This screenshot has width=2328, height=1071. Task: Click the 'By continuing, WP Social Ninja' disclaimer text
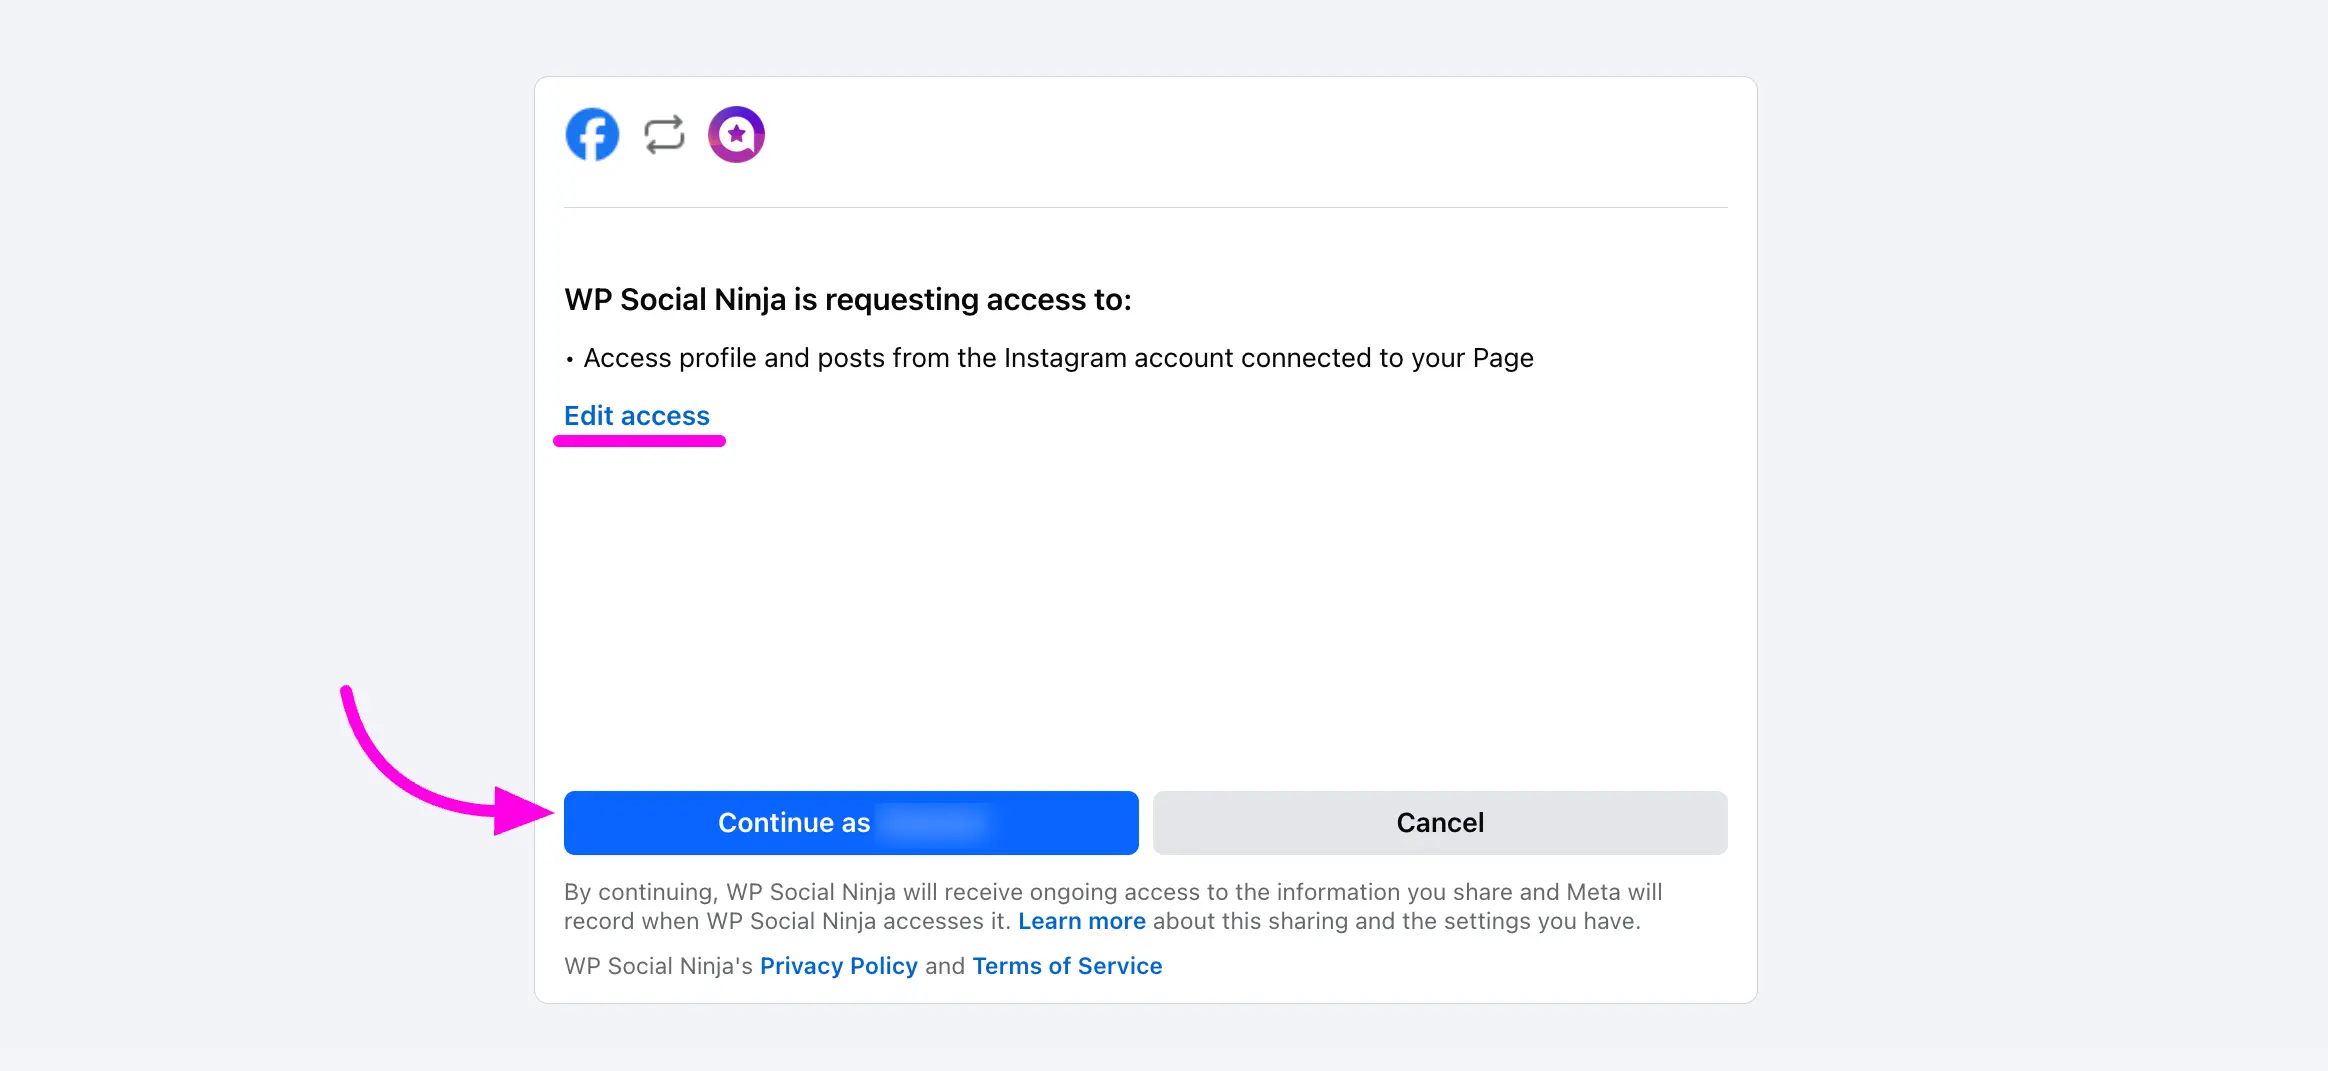[1113, 906]
